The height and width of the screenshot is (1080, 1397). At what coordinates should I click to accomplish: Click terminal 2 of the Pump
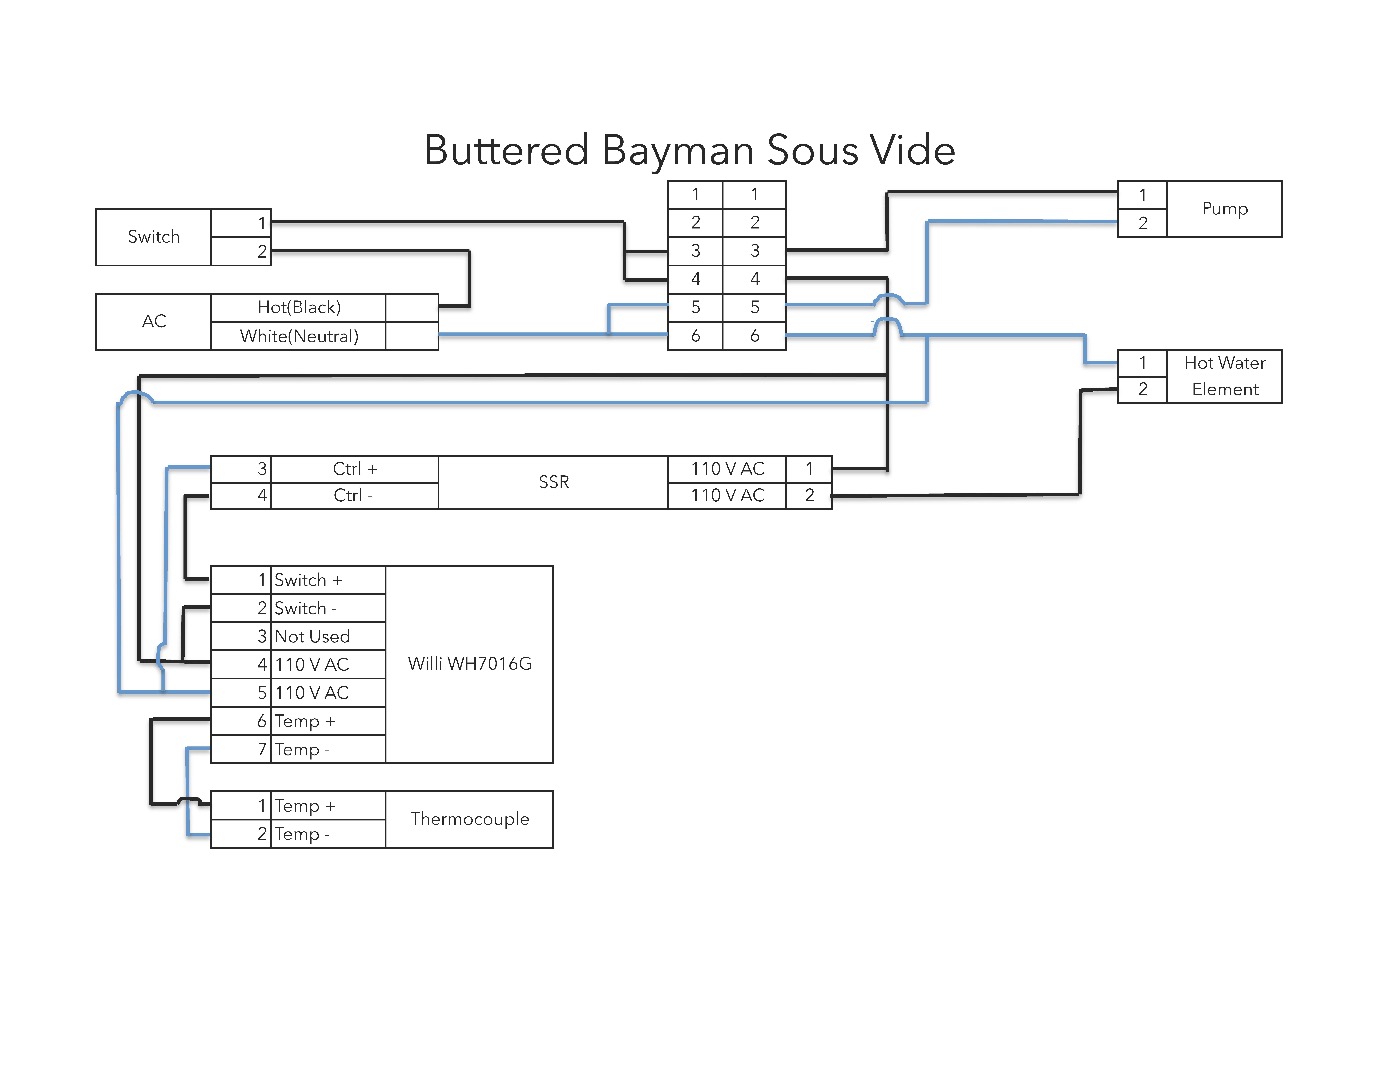pos(1143,223)
